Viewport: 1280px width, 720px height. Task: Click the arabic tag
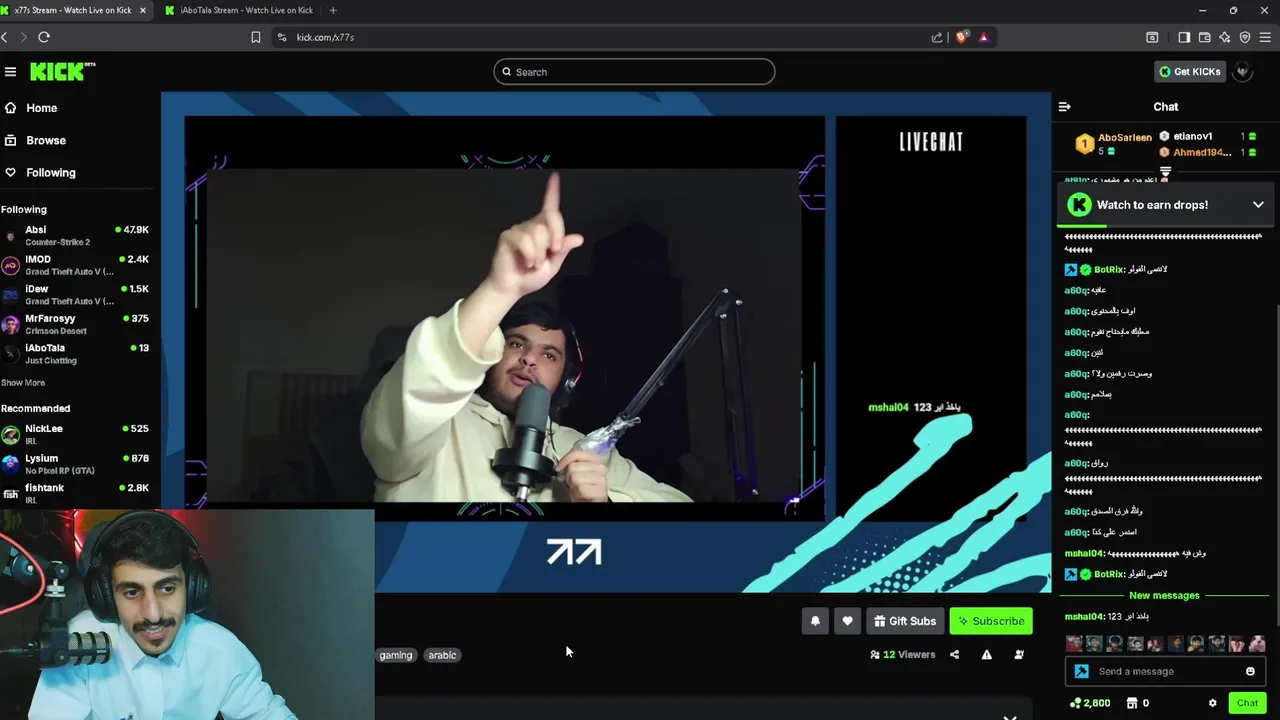(442, 655)
